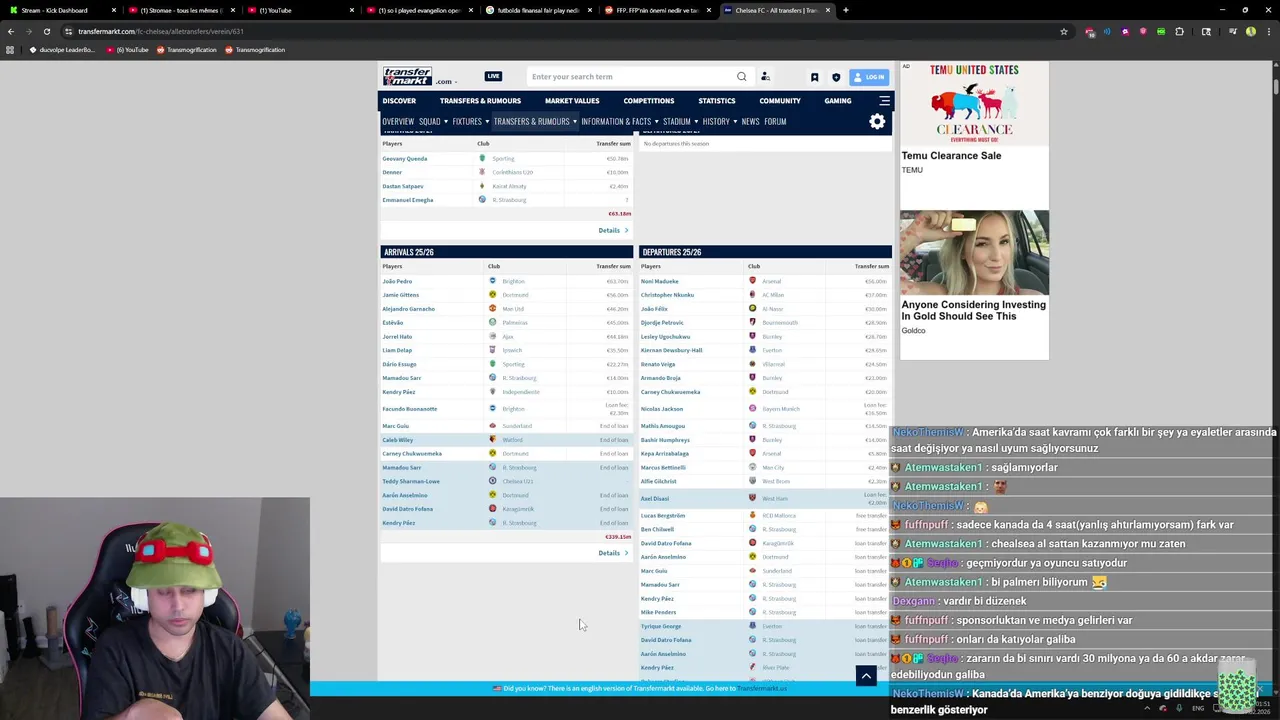
Task: Reload the page with refresh icon
Action: [46, 31]
